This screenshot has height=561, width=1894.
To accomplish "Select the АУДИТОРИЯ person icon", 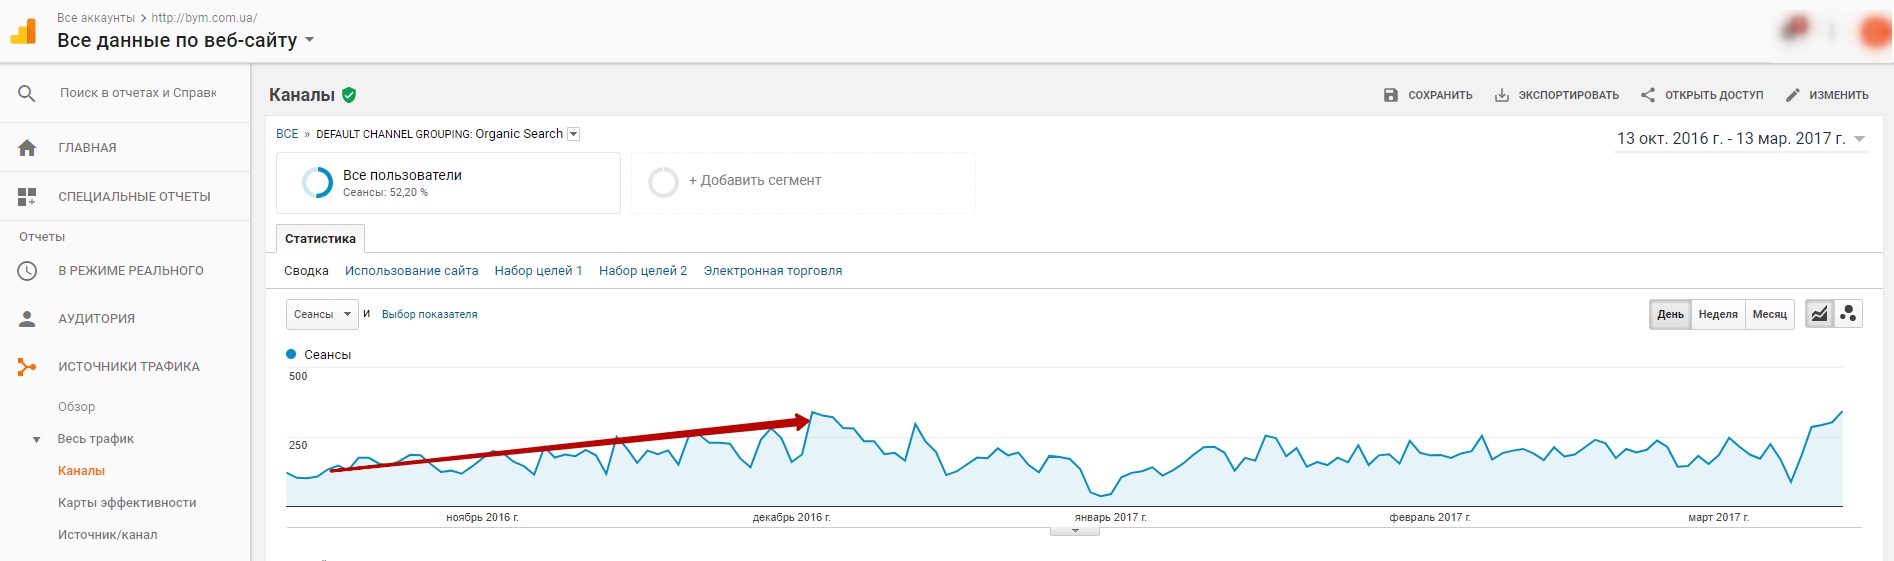I will tap(27, 319).
